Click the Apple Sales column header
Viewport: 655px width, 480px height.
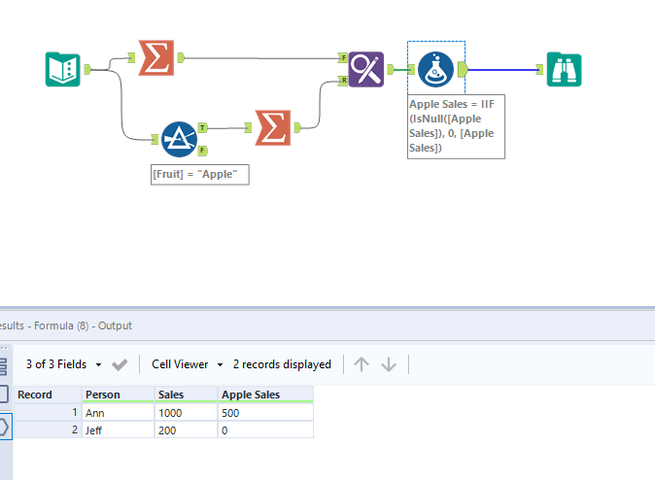tap(266, 394)
